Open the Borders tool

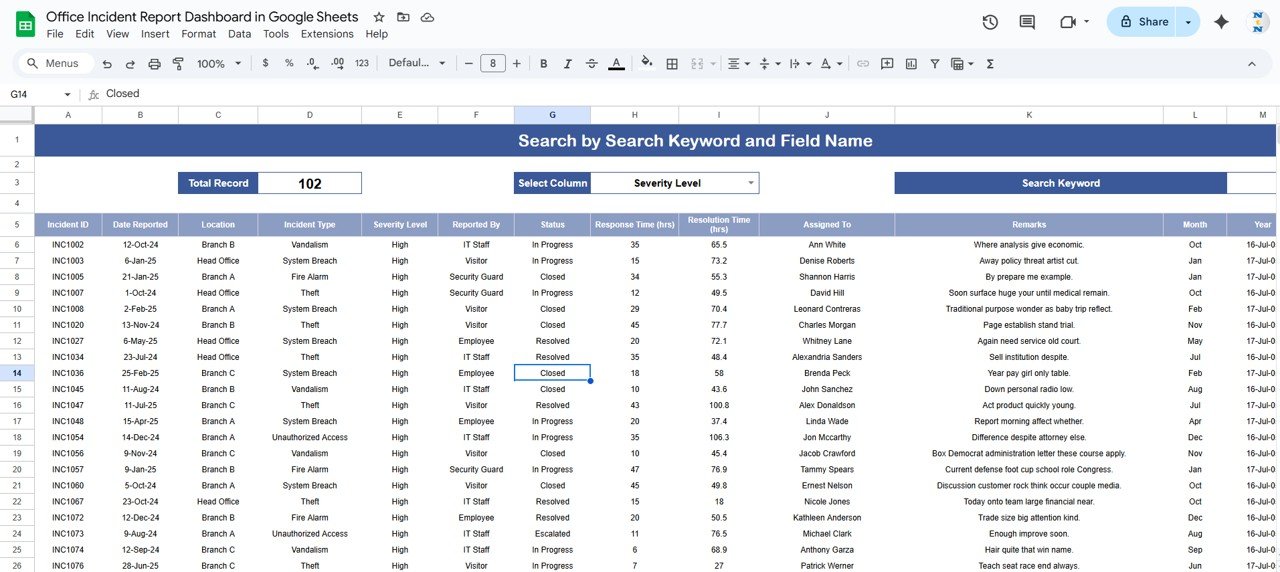tap(672, 64)
